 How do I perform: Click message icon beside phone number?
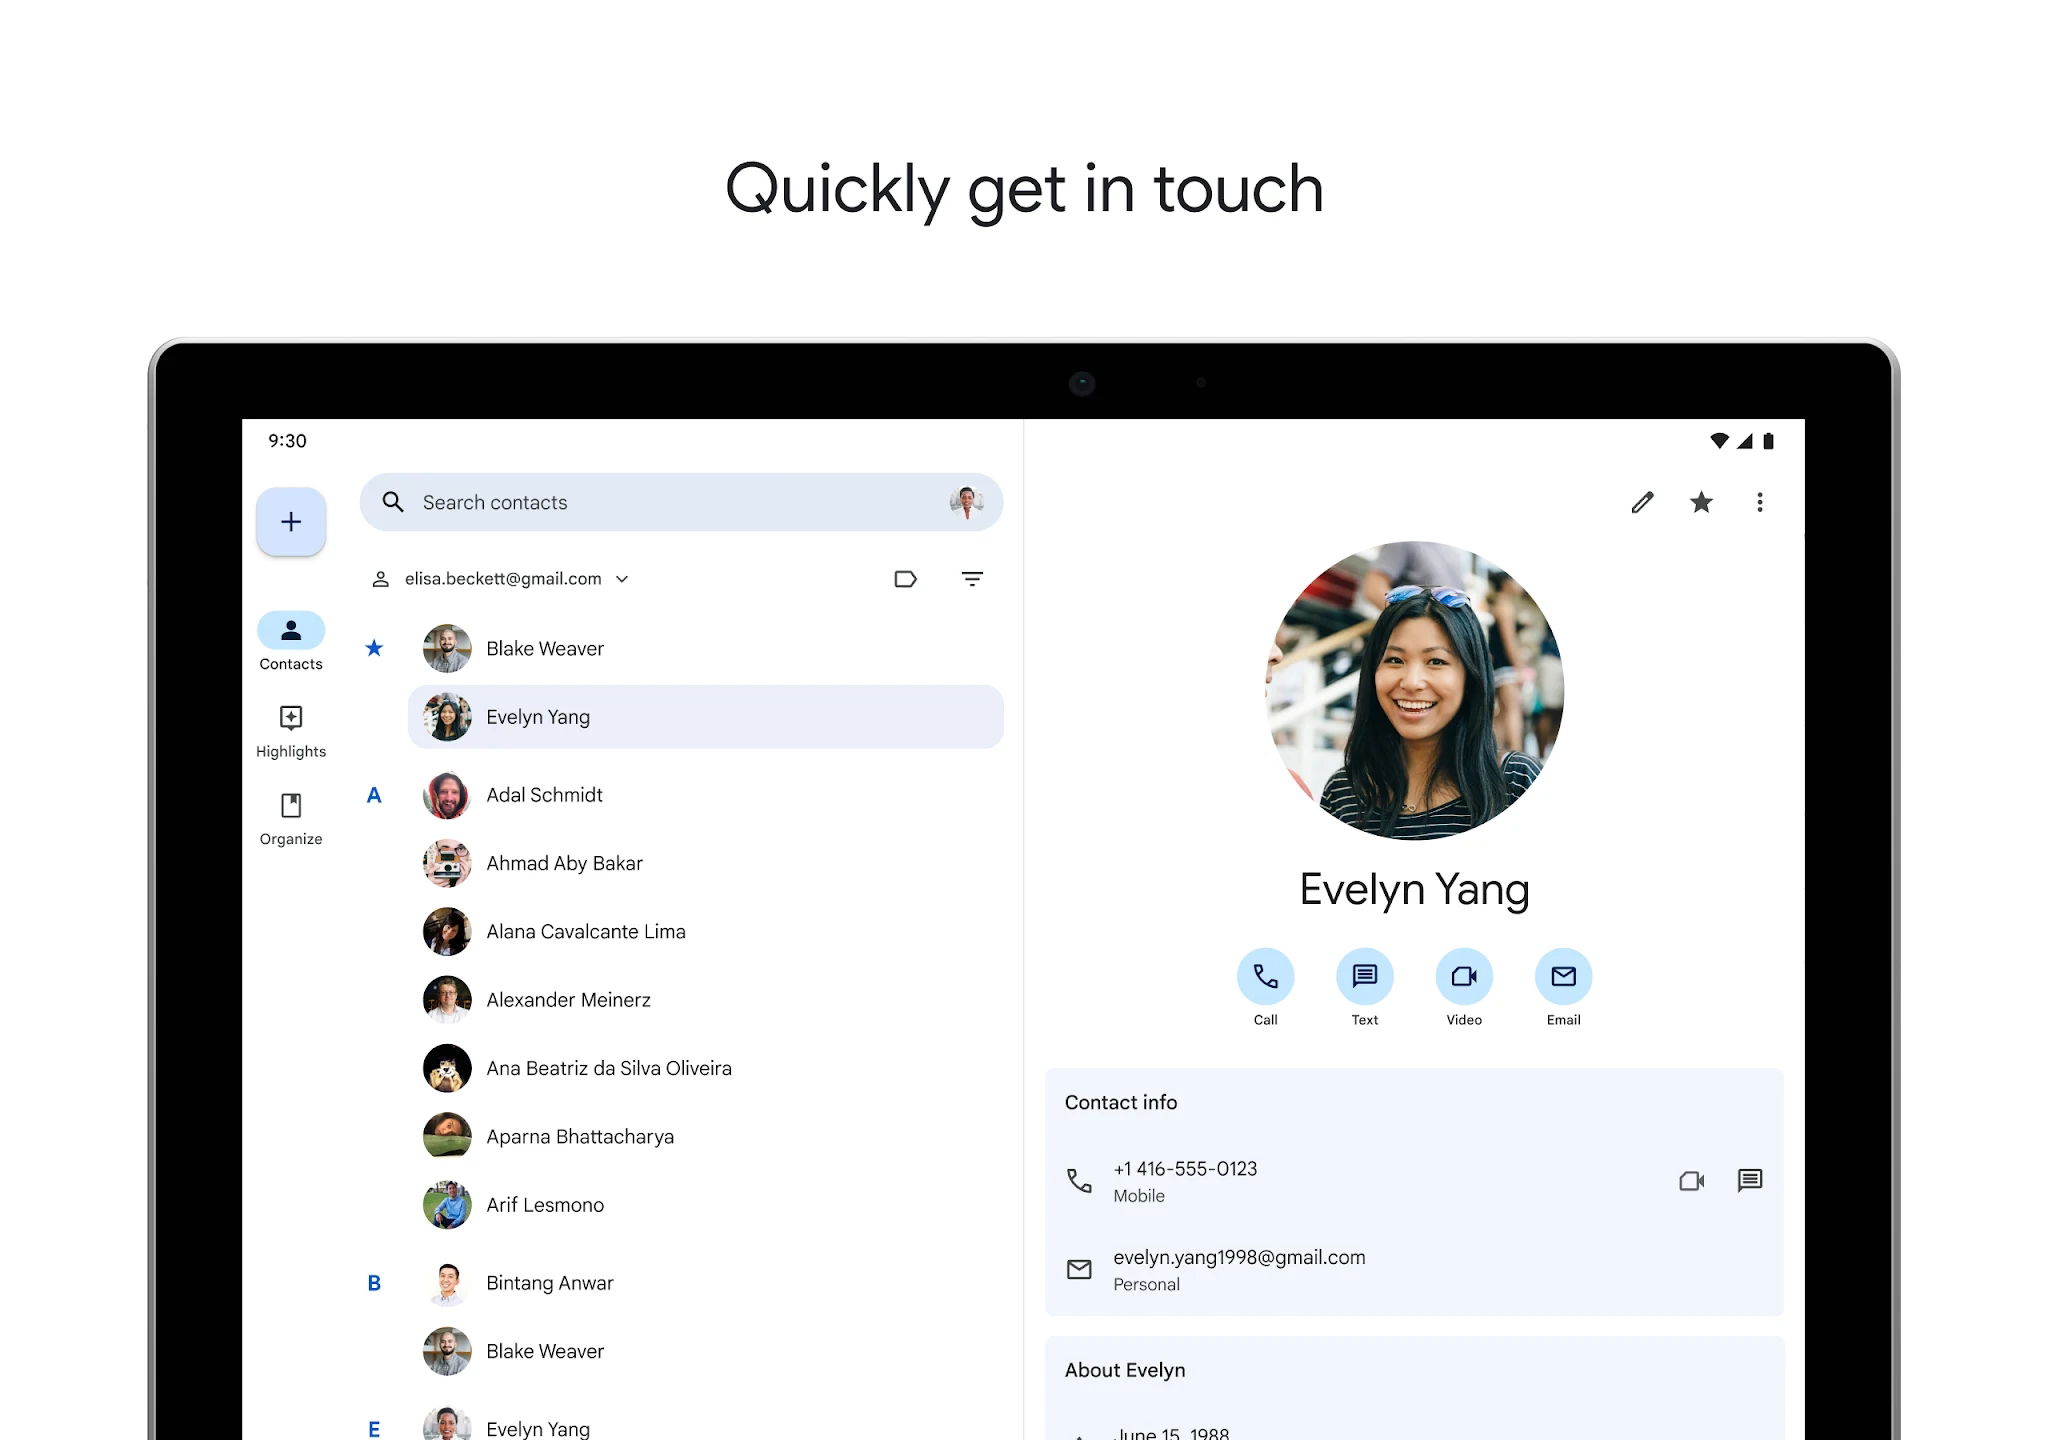[x=1750, y=1181]
